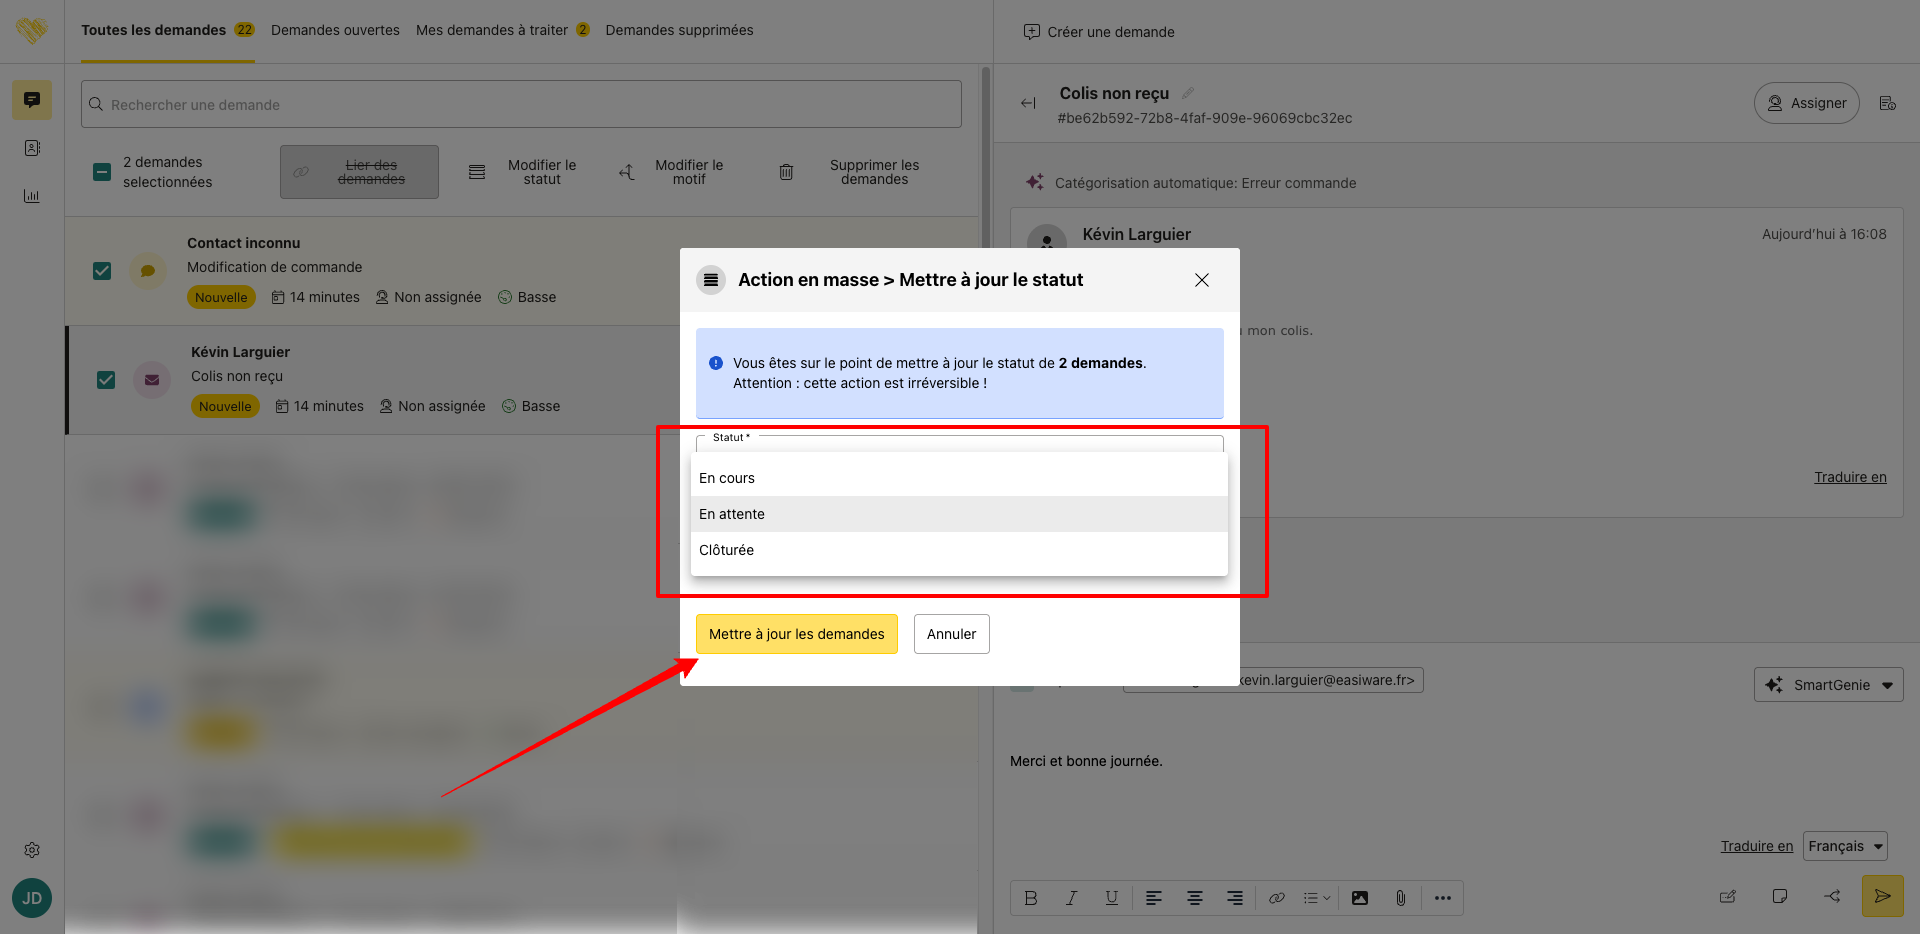Image resolution: width=1920 pixels, height=934 pixels.
Task: Click the attach file paperclip icon
Action: point(1400,898)
